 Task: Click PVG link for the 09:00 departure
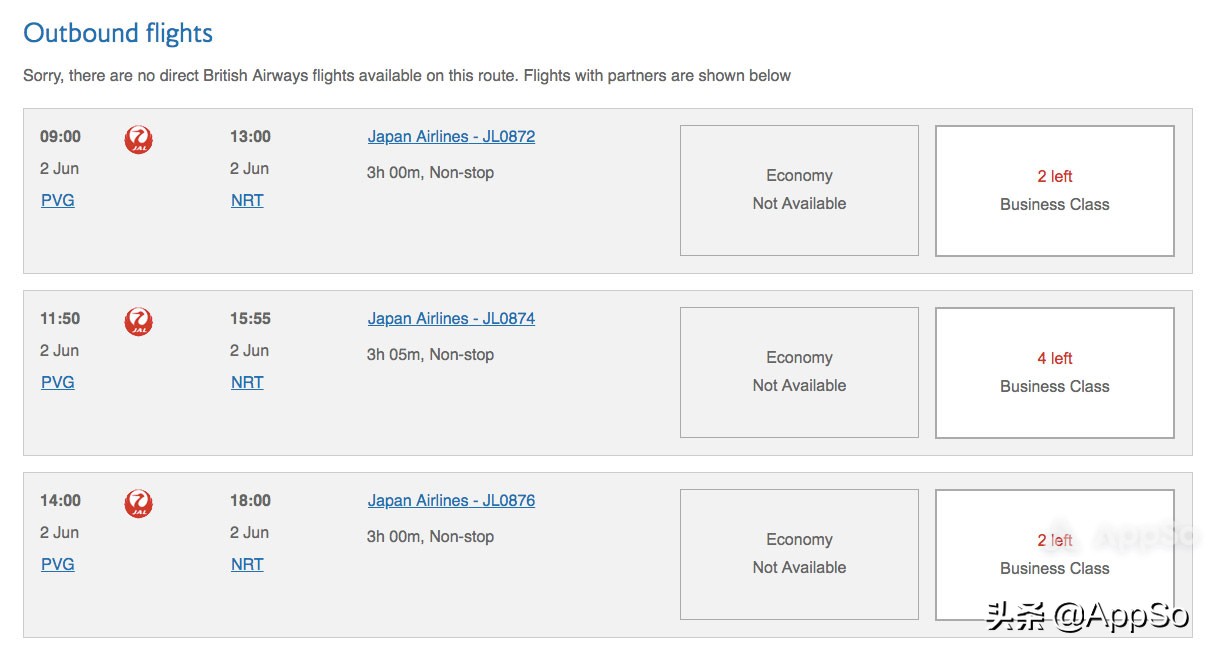[x=58, y=201]
